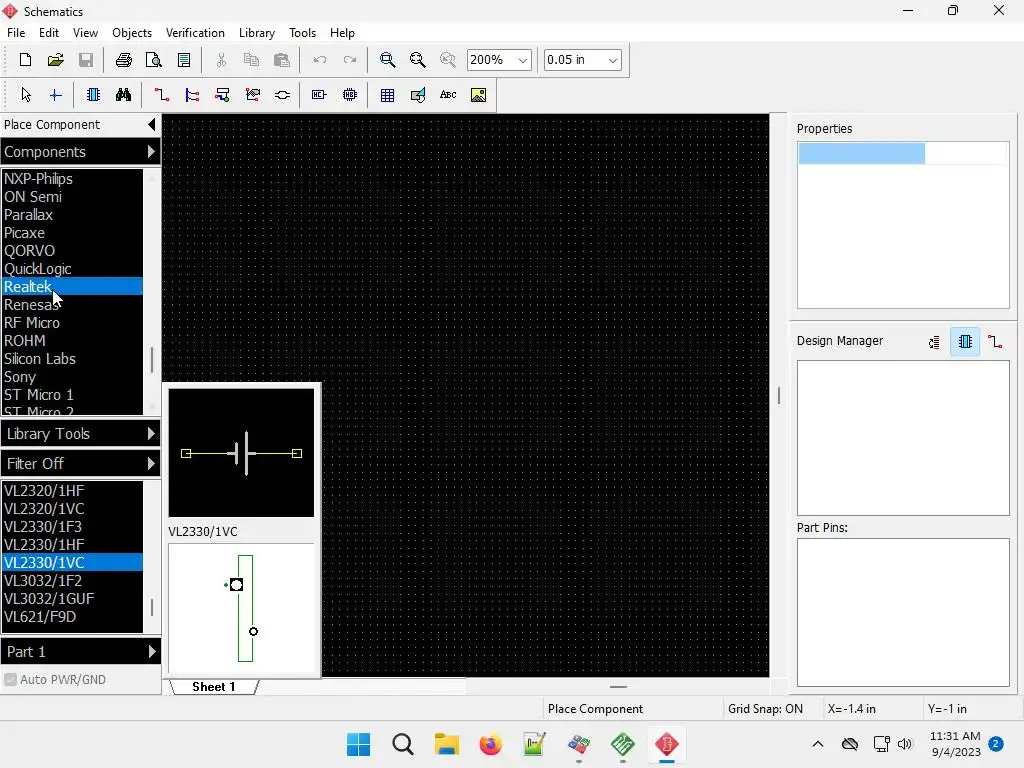
Task: Expand the Filter Off menu
Action: (80, 464)
